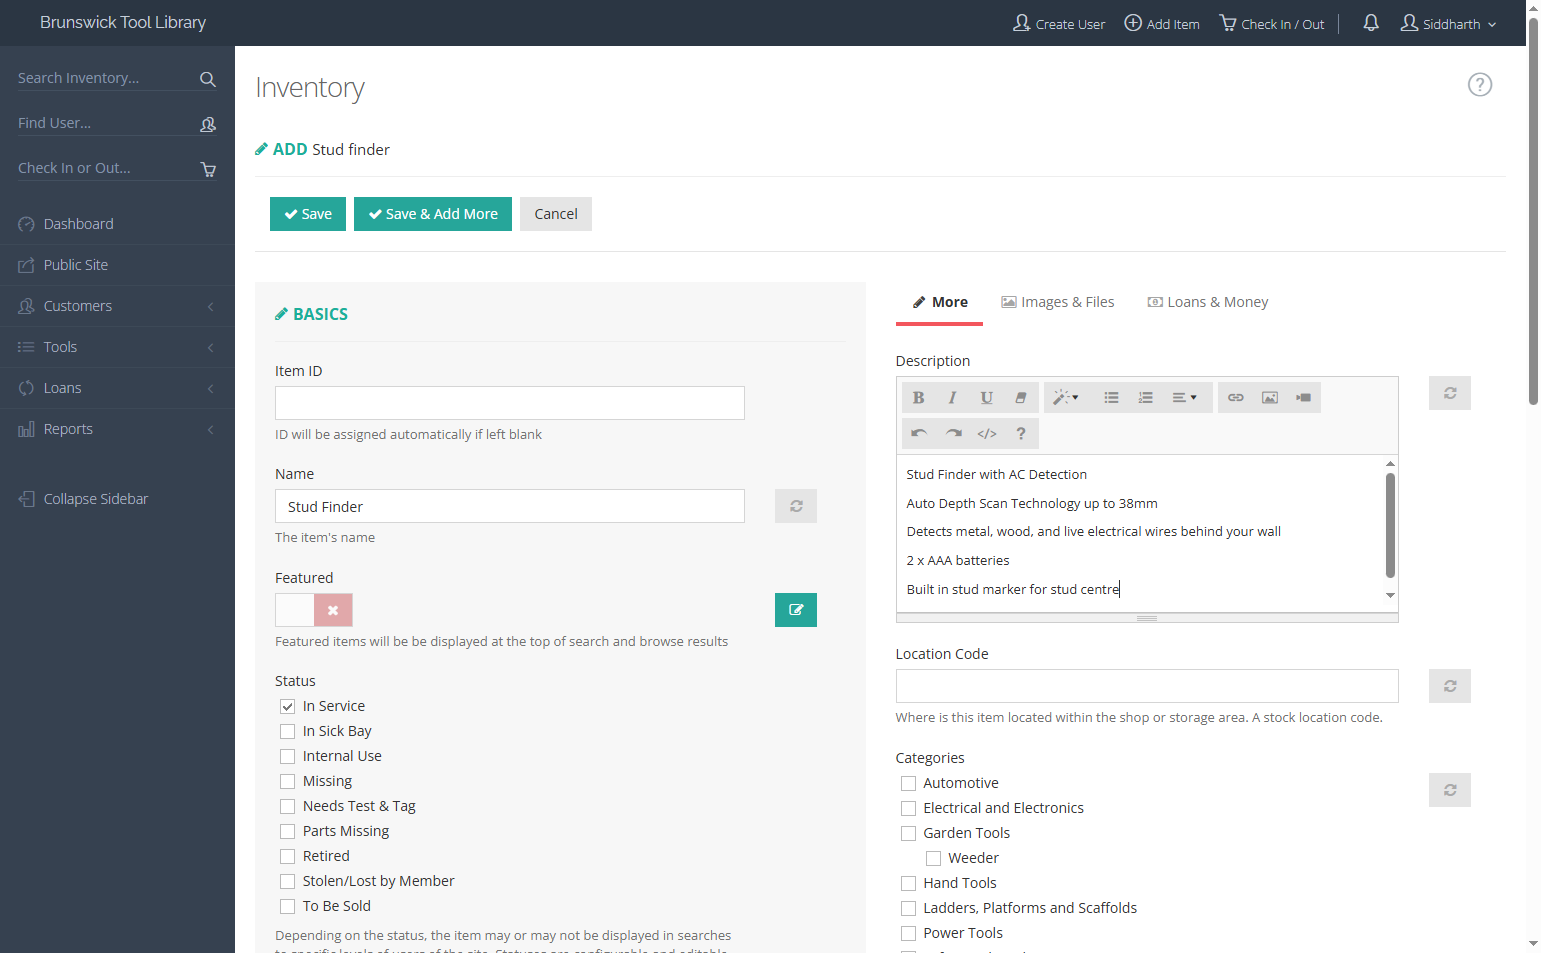Insert an ordered numbered list
This screenshot has height=953, width=1541.
(x=1145, y=398)
